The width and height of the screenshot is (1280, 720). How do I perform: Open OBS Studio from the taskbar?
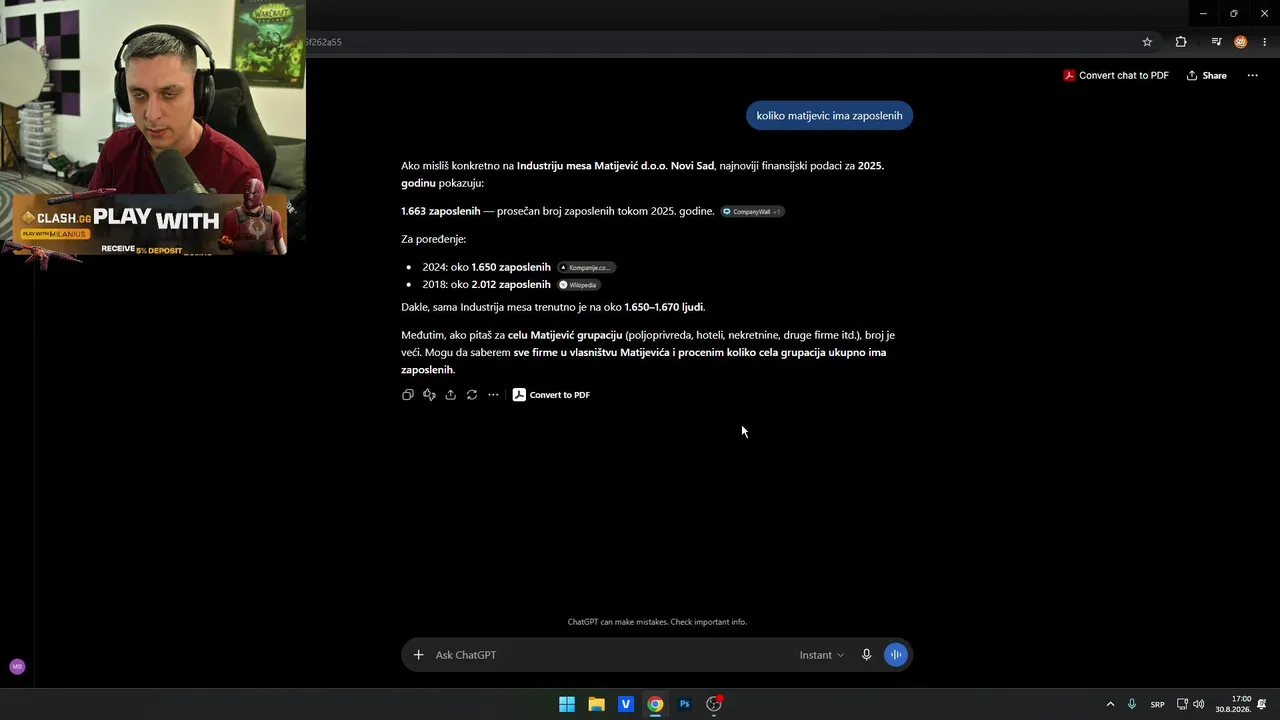point(714,704)
